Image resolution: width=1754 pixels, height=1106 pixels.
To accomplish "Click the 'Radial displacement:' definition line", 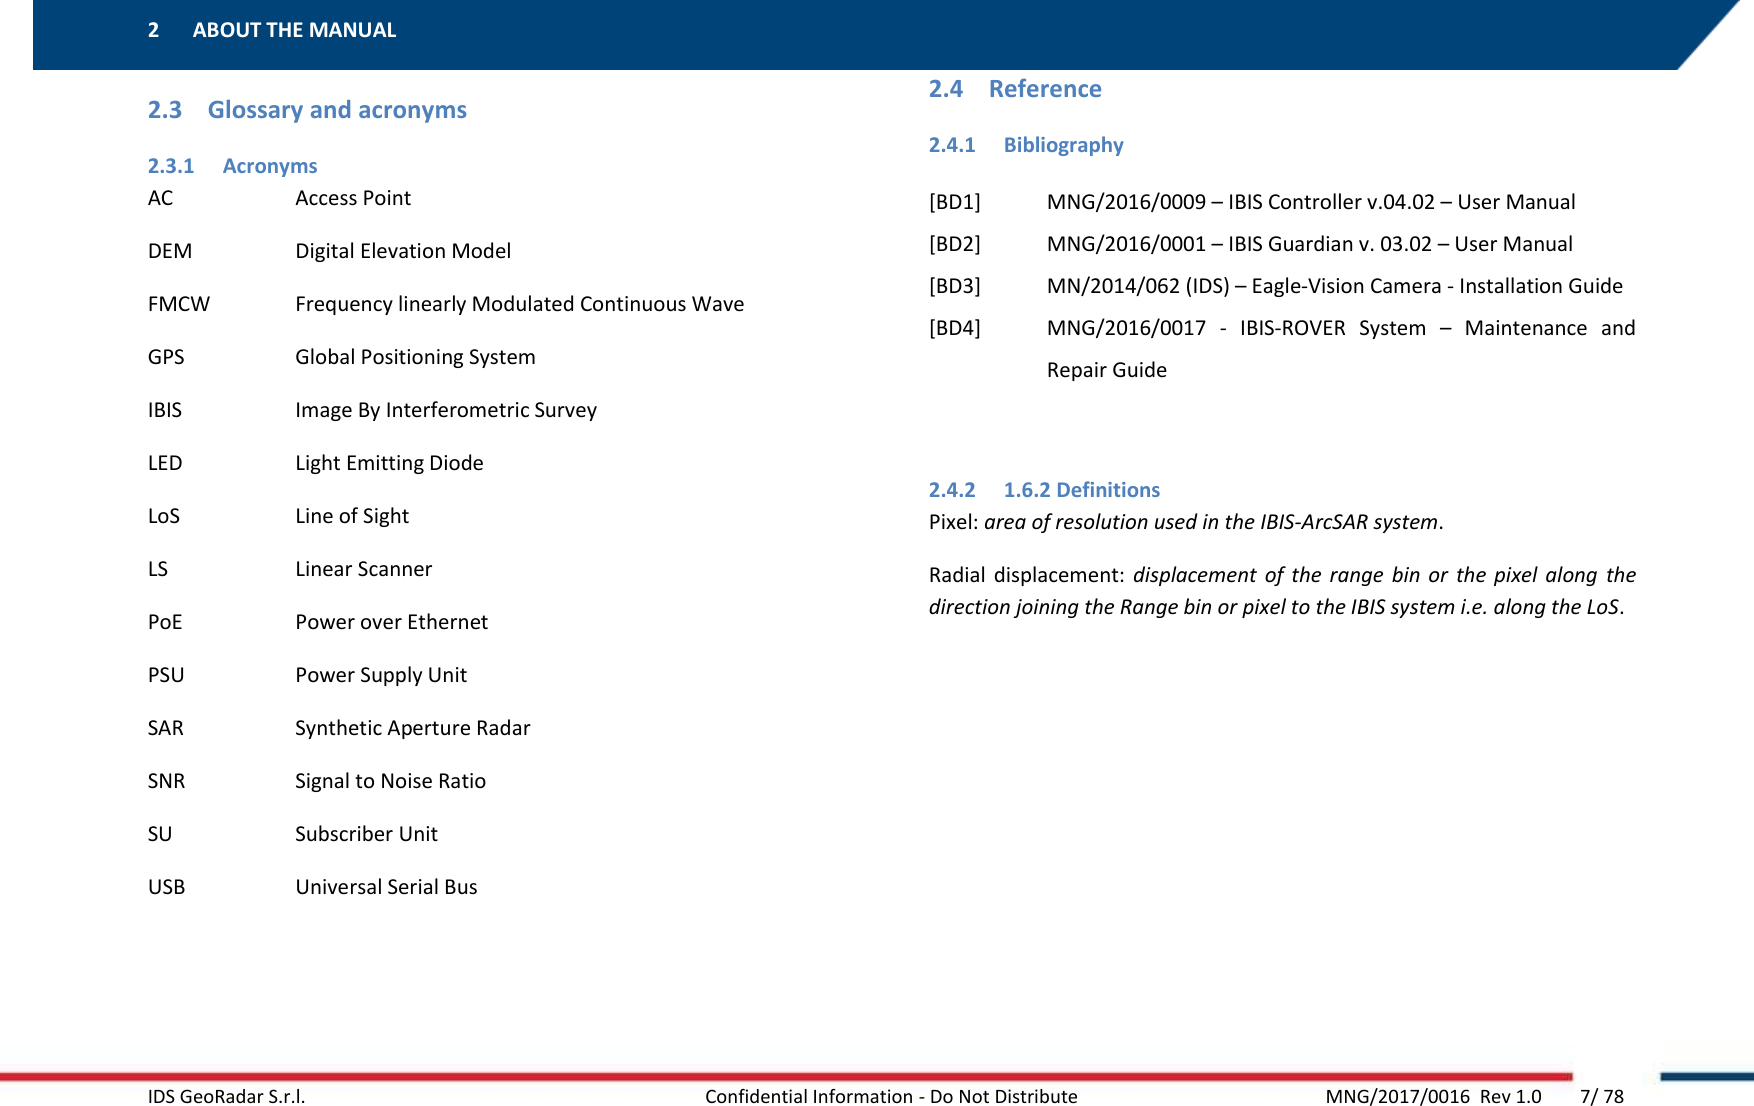I will click(x=1282, y=575).
